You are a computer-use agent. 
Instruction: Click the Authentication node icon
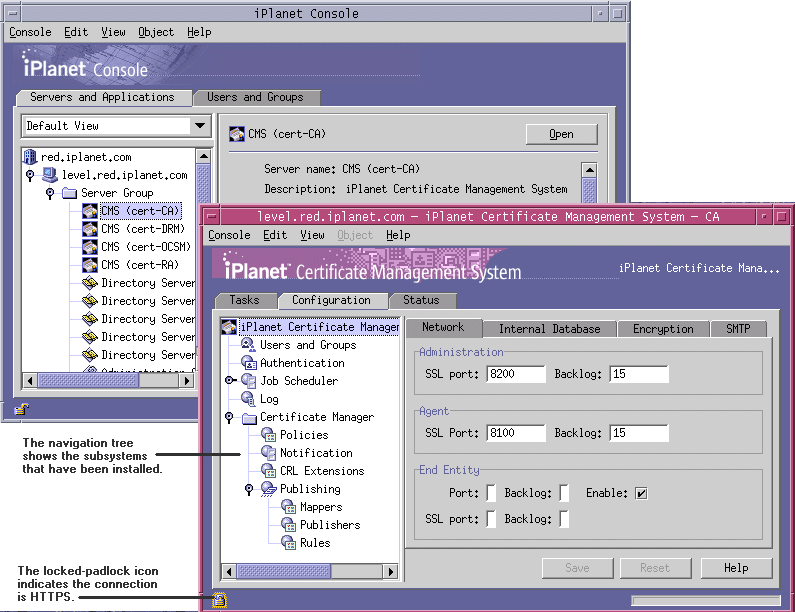coord(248,363)
